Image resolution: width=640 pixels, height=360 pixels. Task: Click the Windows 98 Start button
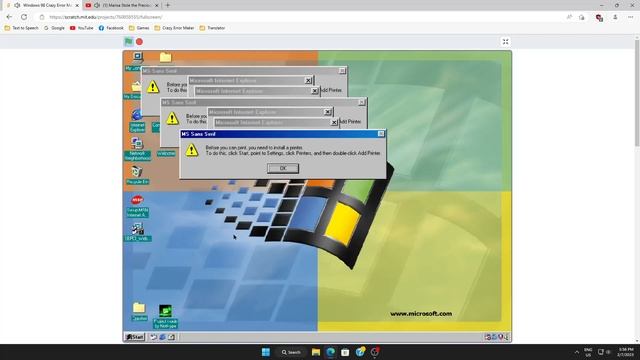[135, 337]
